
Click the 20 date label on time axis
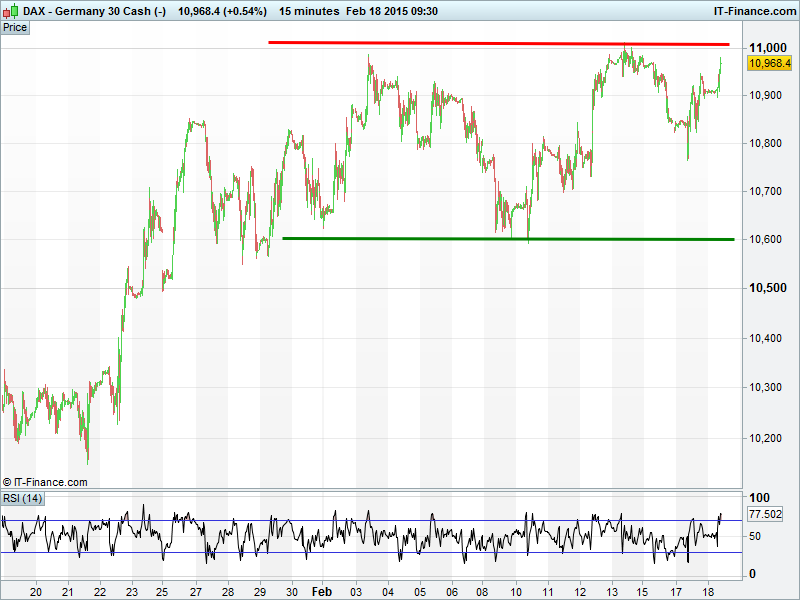(x=35, y=591)
